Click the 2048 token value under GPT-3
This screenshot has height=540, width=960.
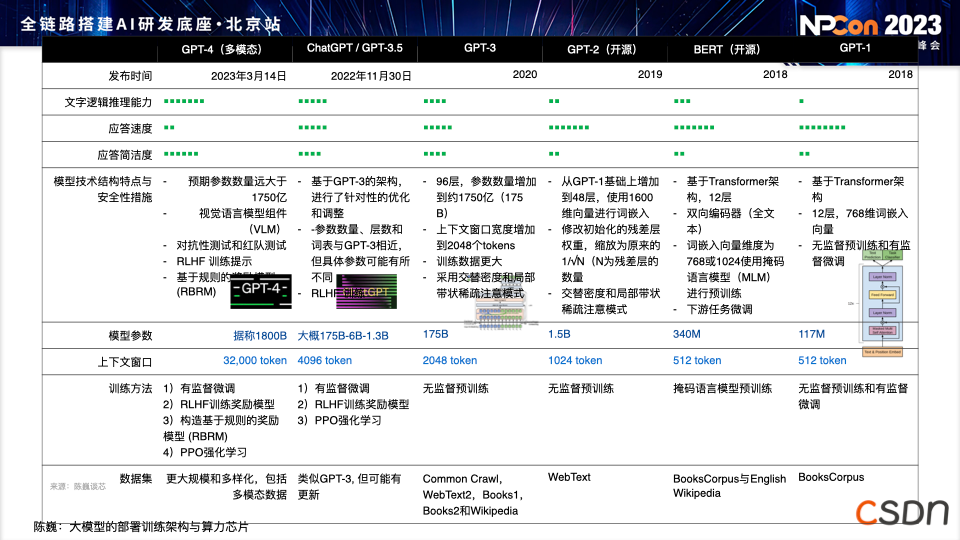(450, 360)
